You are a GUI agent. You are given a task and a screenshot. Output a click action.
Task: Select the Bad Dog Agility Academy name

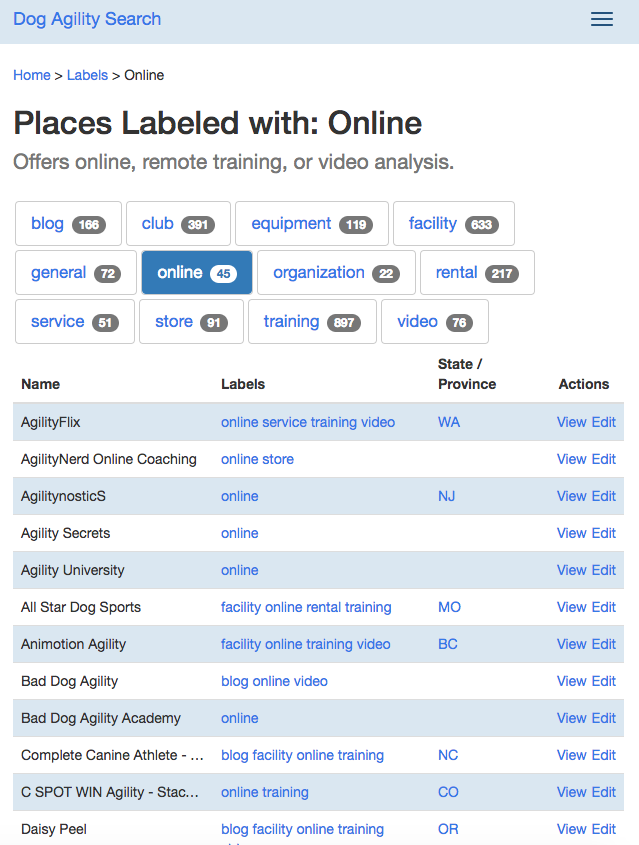tap(101, 718)
